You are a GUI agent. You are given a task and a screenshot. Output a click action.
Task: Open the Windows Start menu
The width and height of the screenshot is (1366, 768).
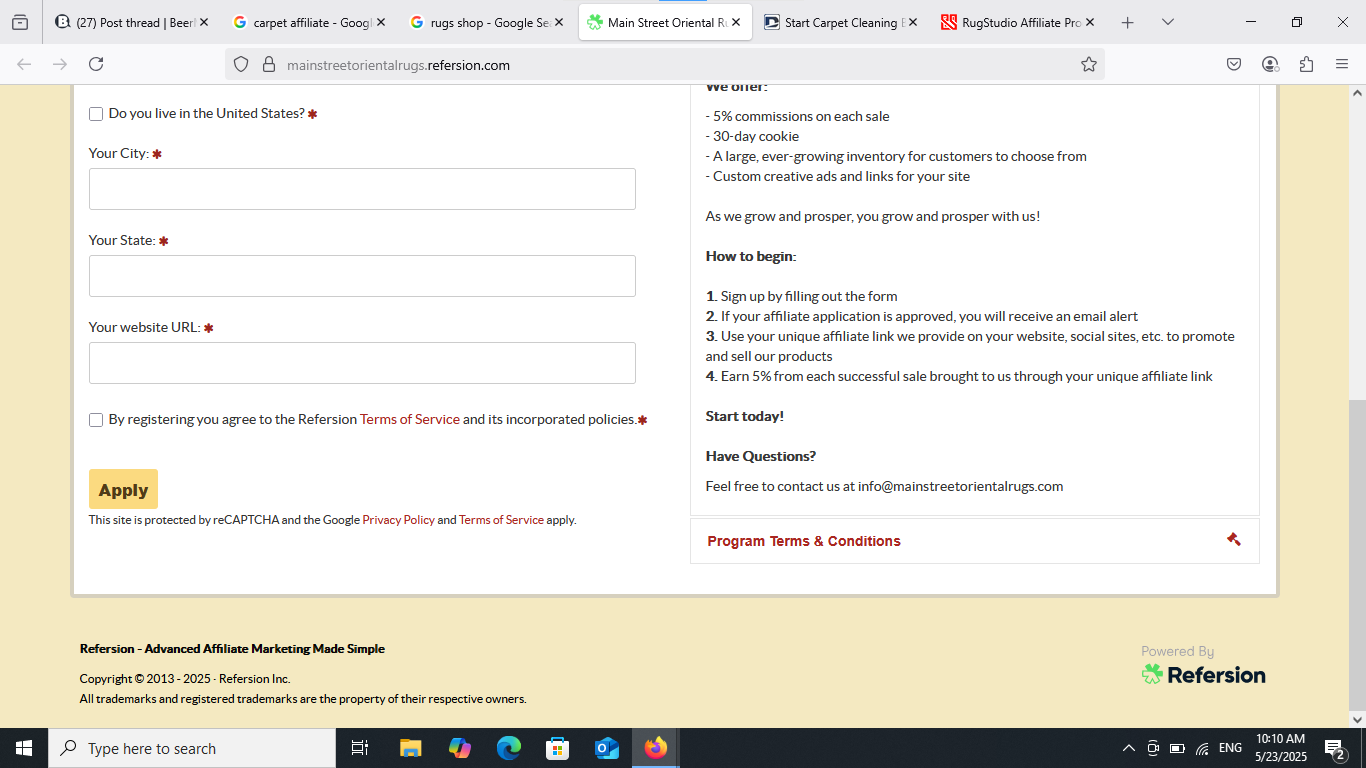click(x=22, y=748)
